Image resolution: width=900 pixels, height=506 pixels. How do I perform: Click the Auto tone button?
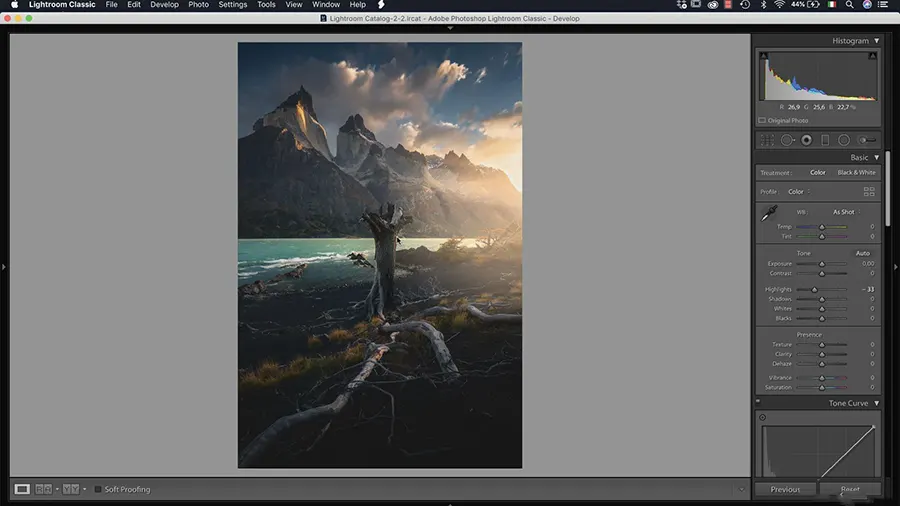[862, 253]
